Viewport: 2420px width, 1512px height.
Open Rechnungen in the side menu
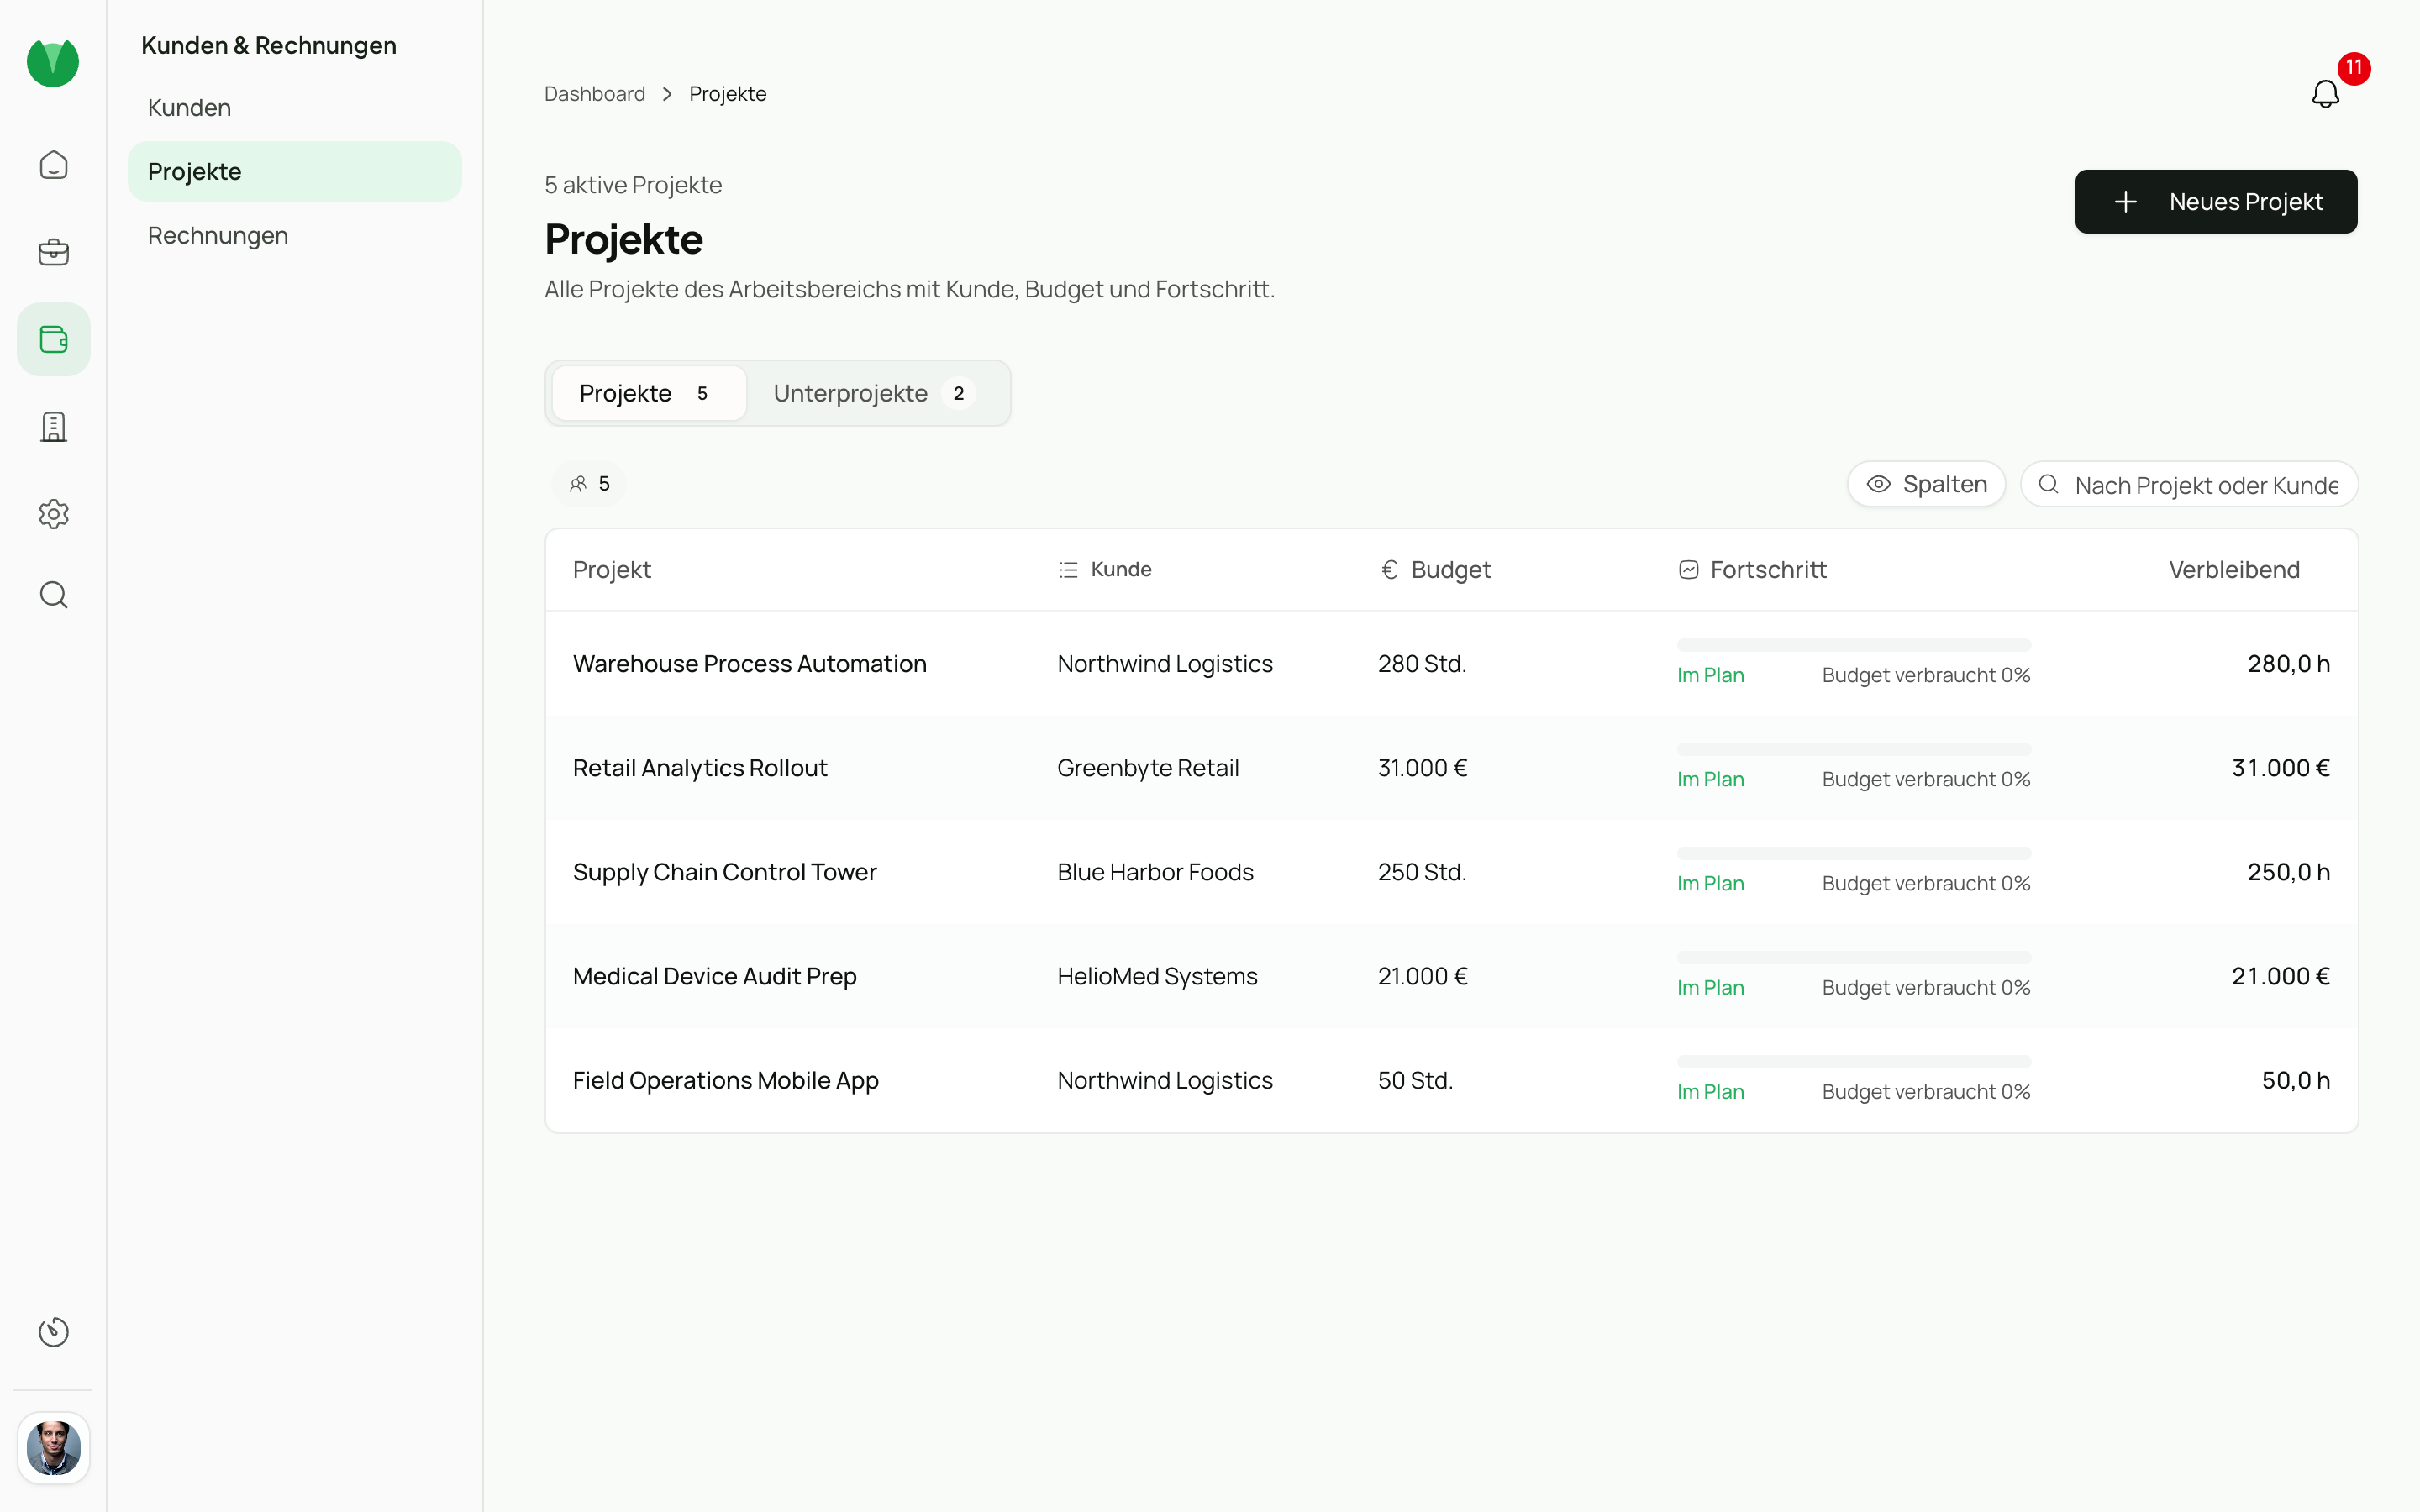coord(294,235)
